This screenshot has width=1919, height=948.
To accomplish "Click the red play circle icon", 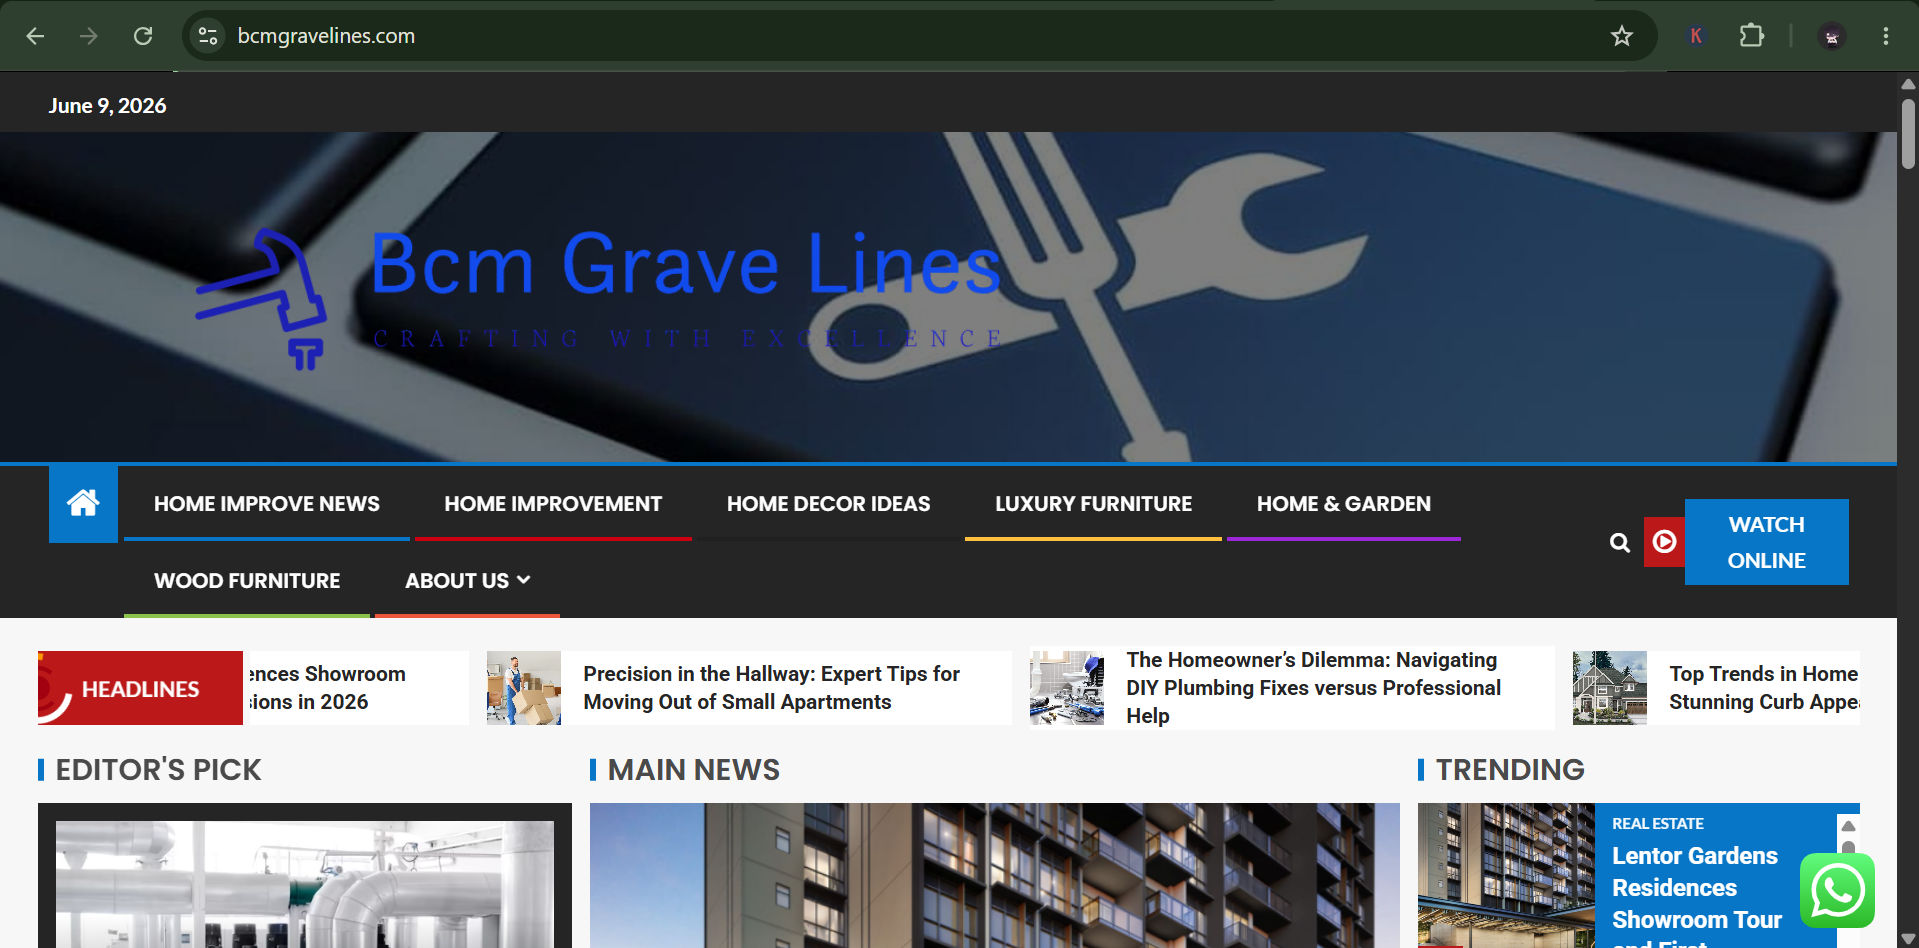I will click(x=1664, y=541).
